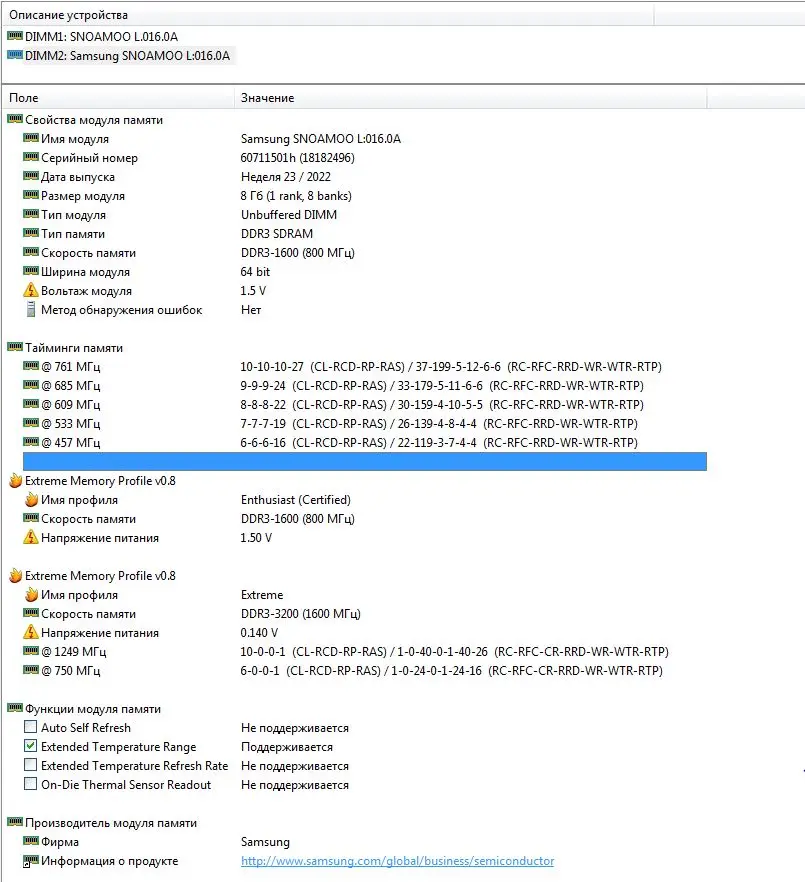Select the 'Поддерживается' status text
This screenshot has width=805, height=882.
(287, 747)
